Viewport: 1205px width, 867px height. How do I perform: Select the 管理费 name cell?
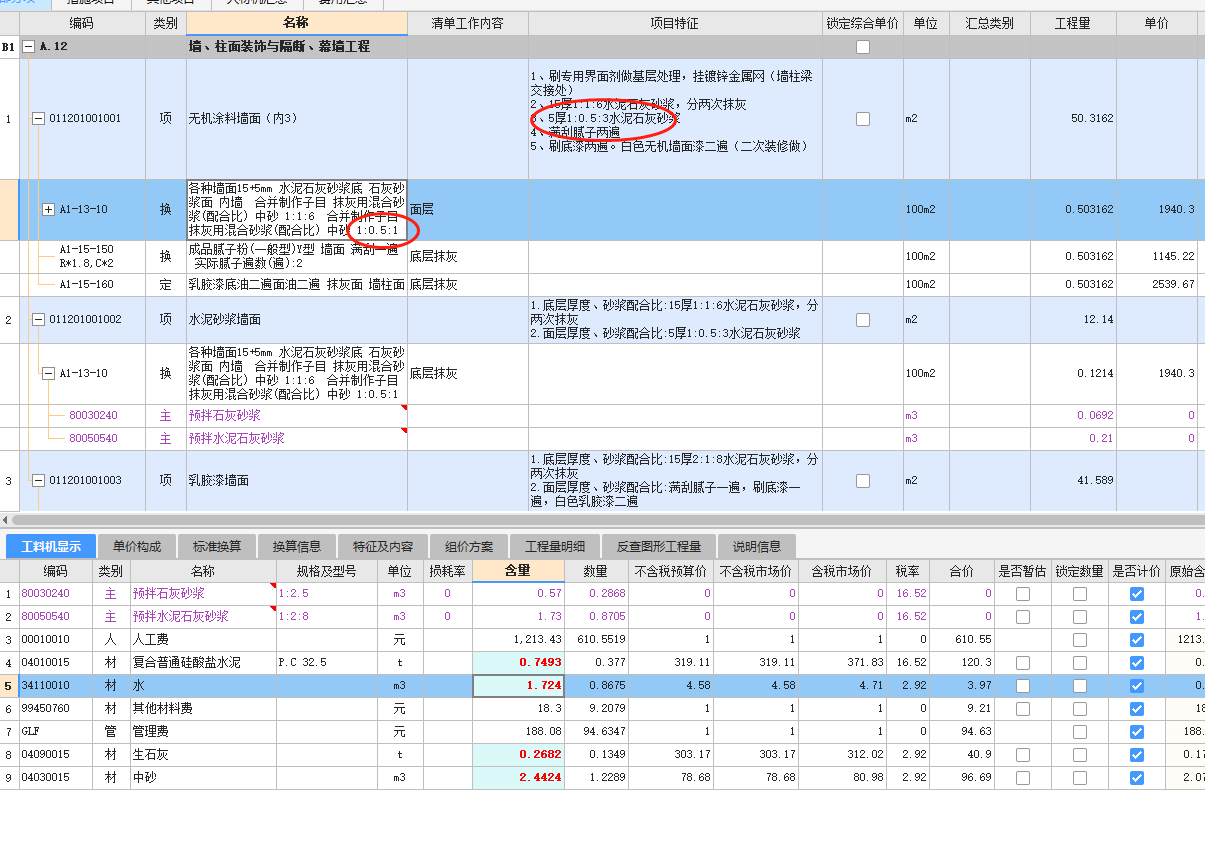click(204, 732)
